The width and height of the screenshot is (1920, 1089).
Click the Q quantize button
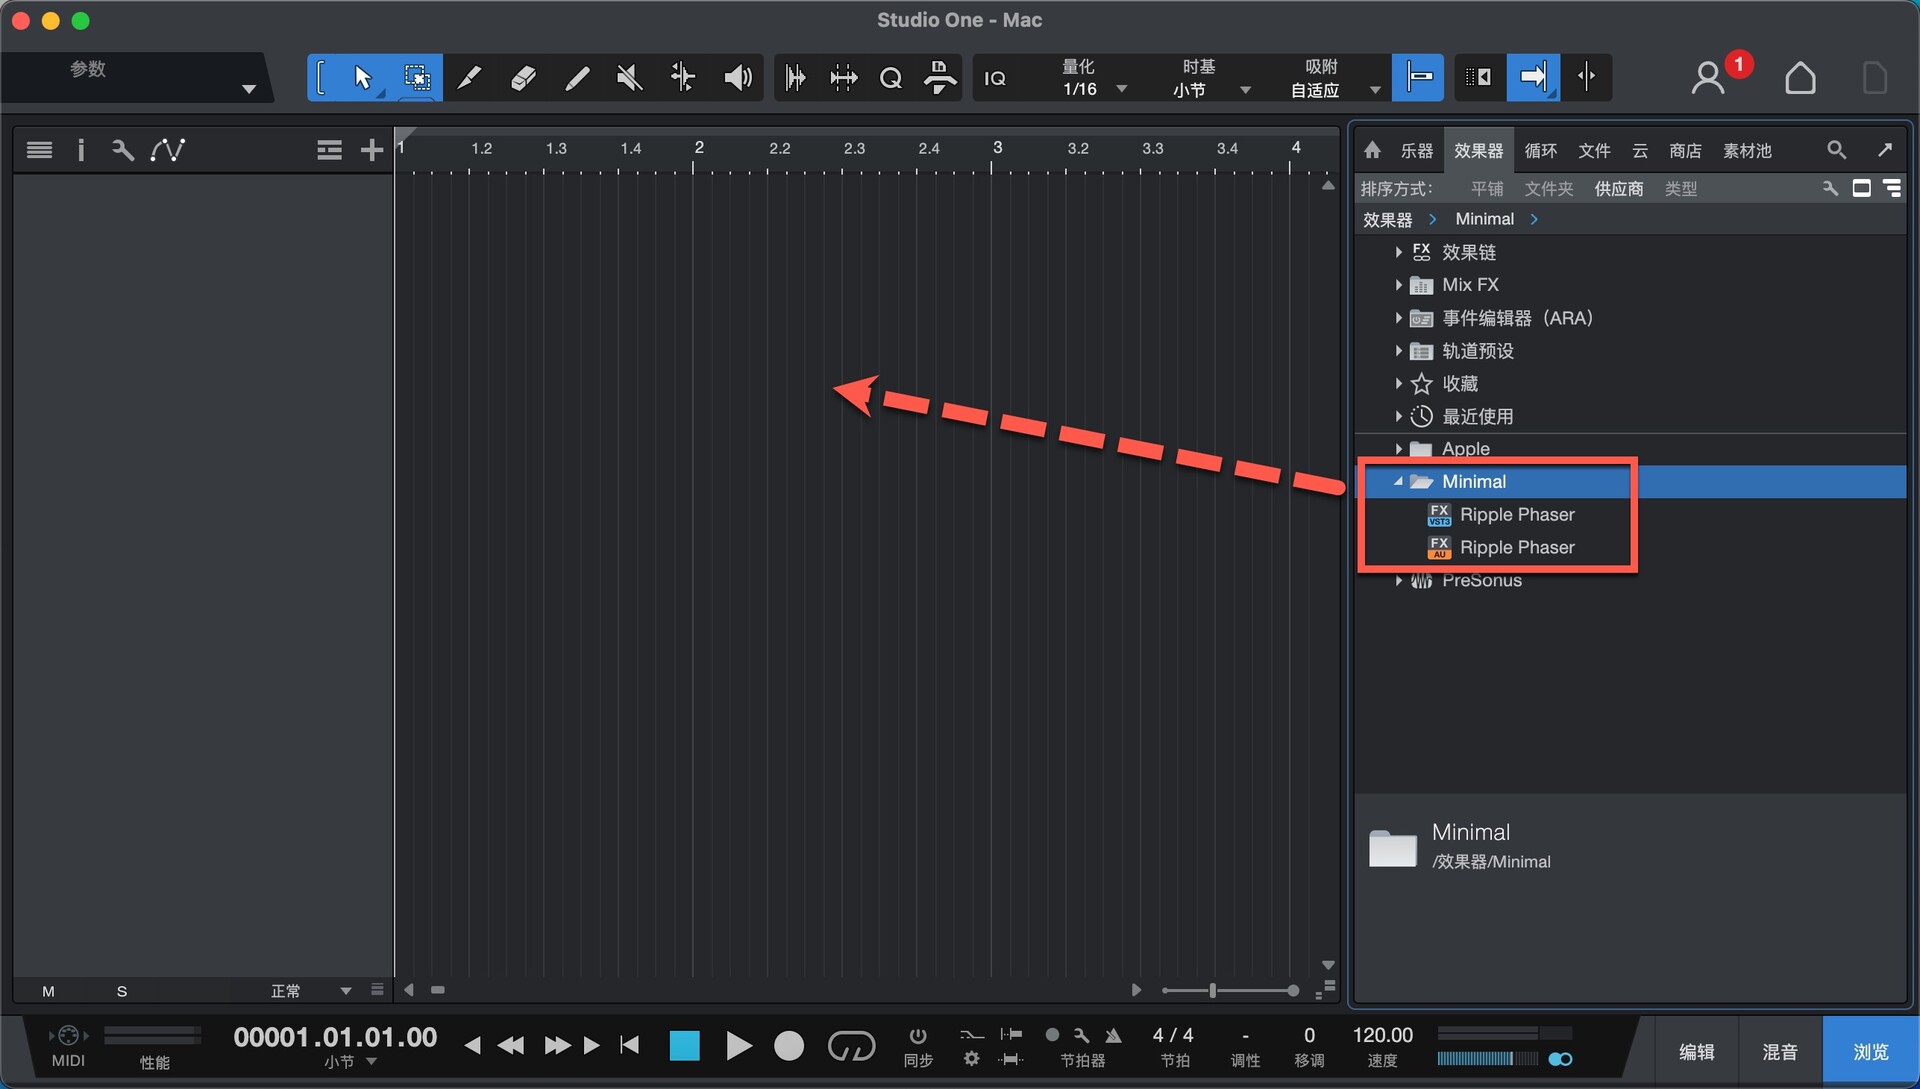click(890, 78)
